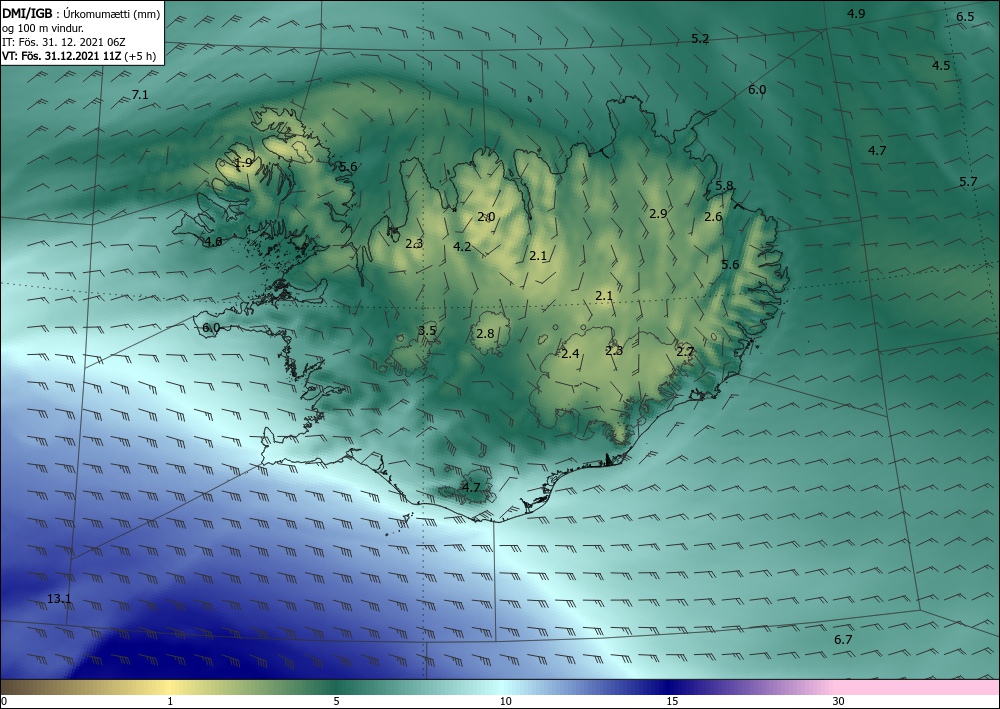Click the 6.7 value label
This screenshot has width=1000, height=709.
(x=843, y=640)
